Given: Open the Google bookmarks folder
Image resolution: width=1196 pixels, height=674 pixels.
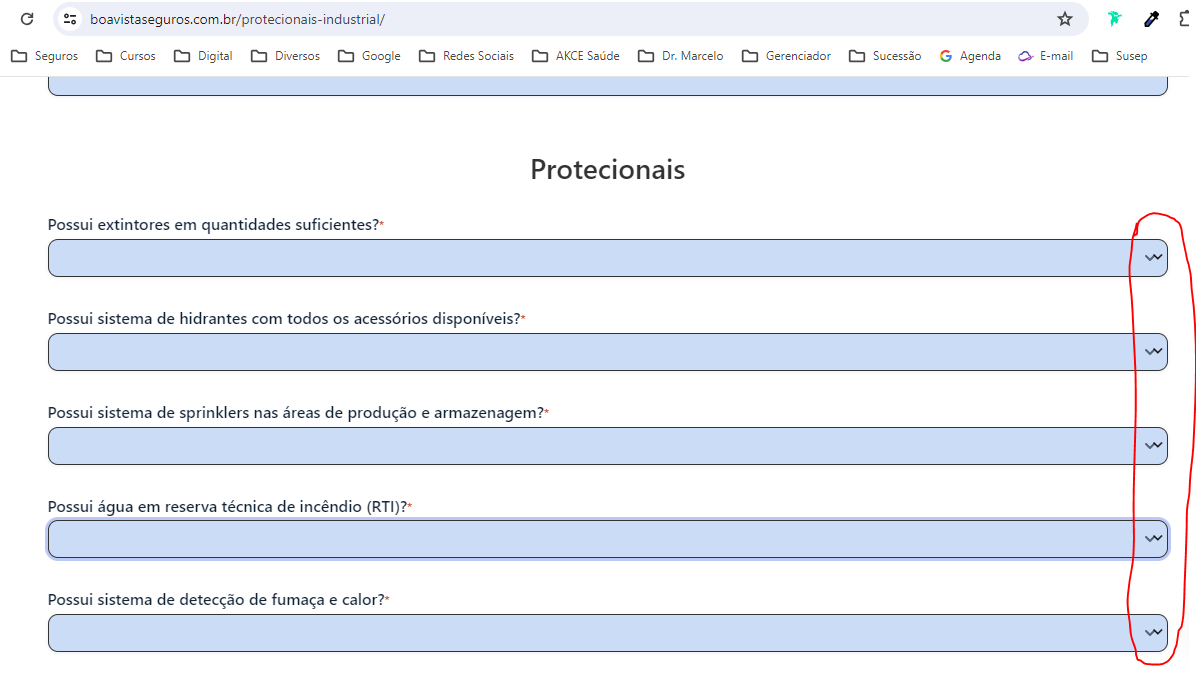Looking at the screenshot, I should 369,56.
